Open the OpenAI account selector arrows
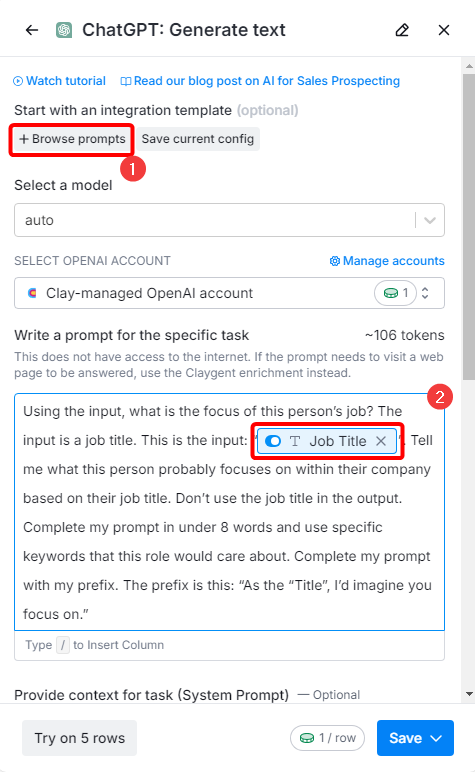 425,293
